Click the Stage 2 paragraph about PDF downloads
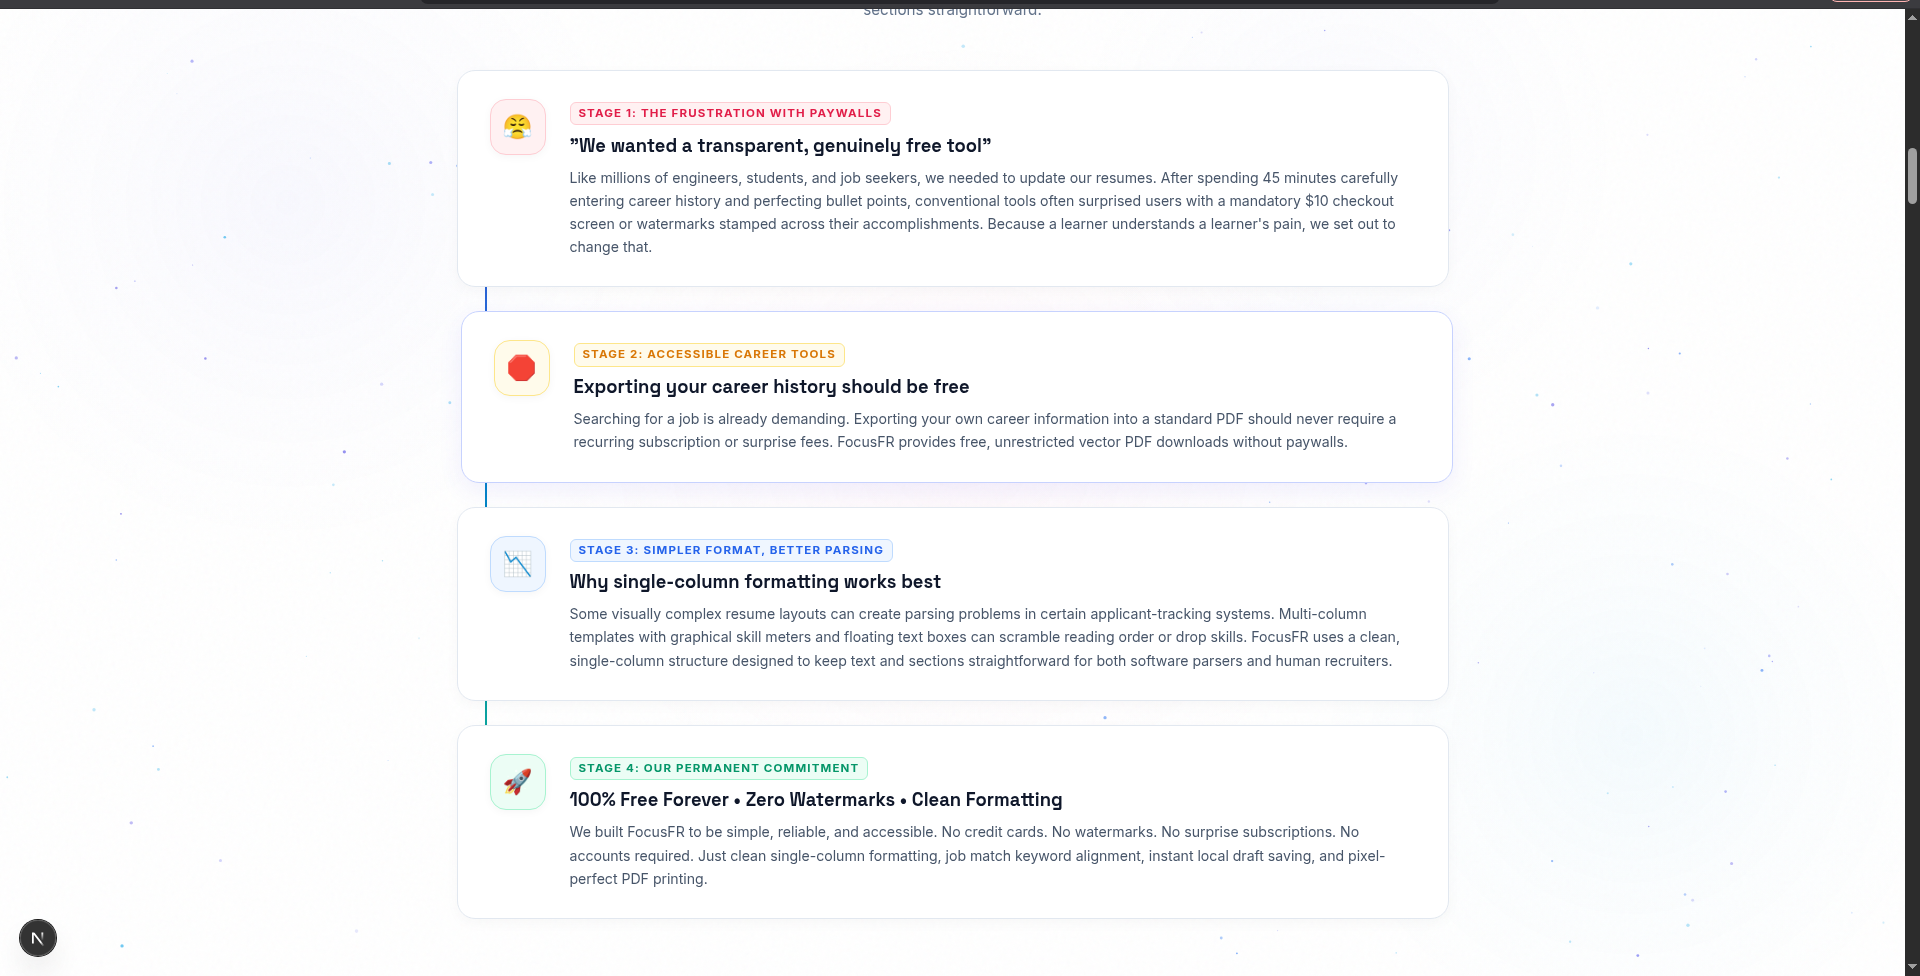The image size is (1920, 976). pos(985,431)
